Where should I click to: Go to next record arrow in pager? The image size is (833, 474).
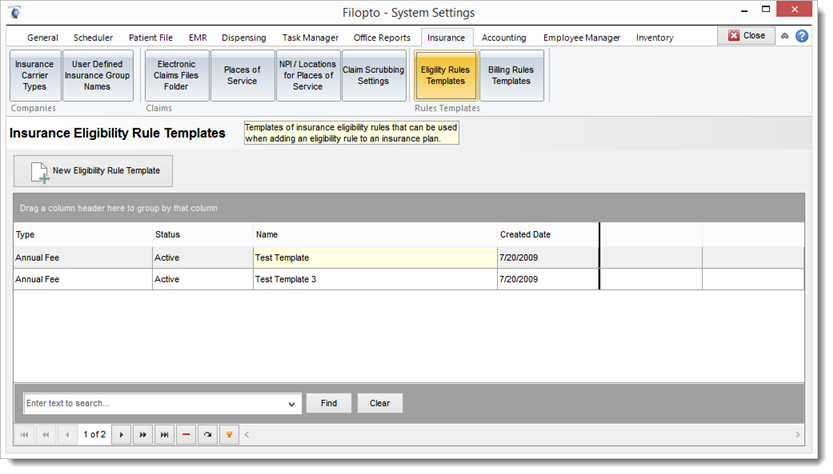(121, 435)
